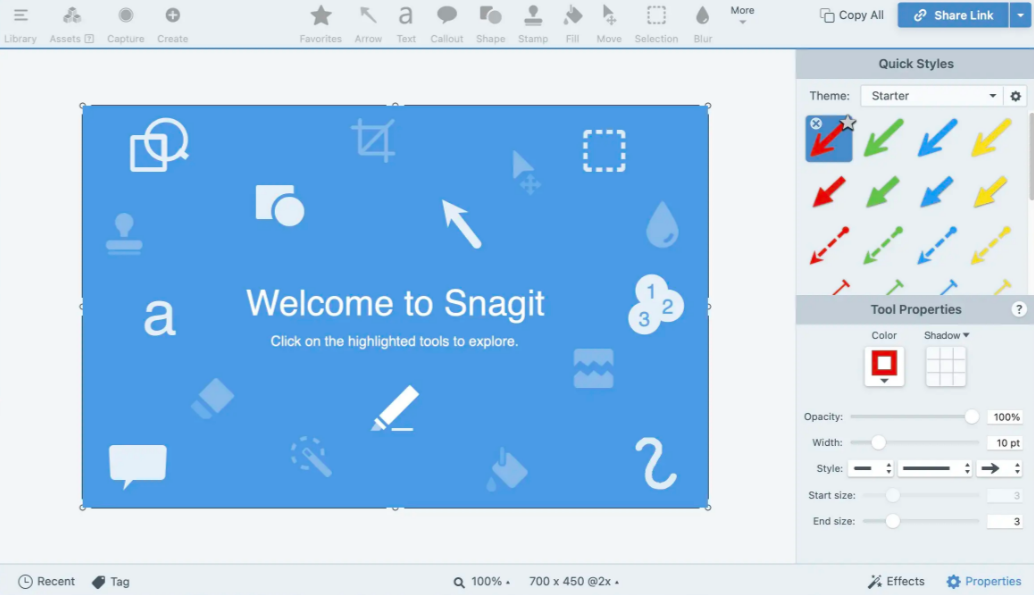The image size is (1034, 595).
Task: Choose yellow dashed arrow style
Action: (991, 245)
